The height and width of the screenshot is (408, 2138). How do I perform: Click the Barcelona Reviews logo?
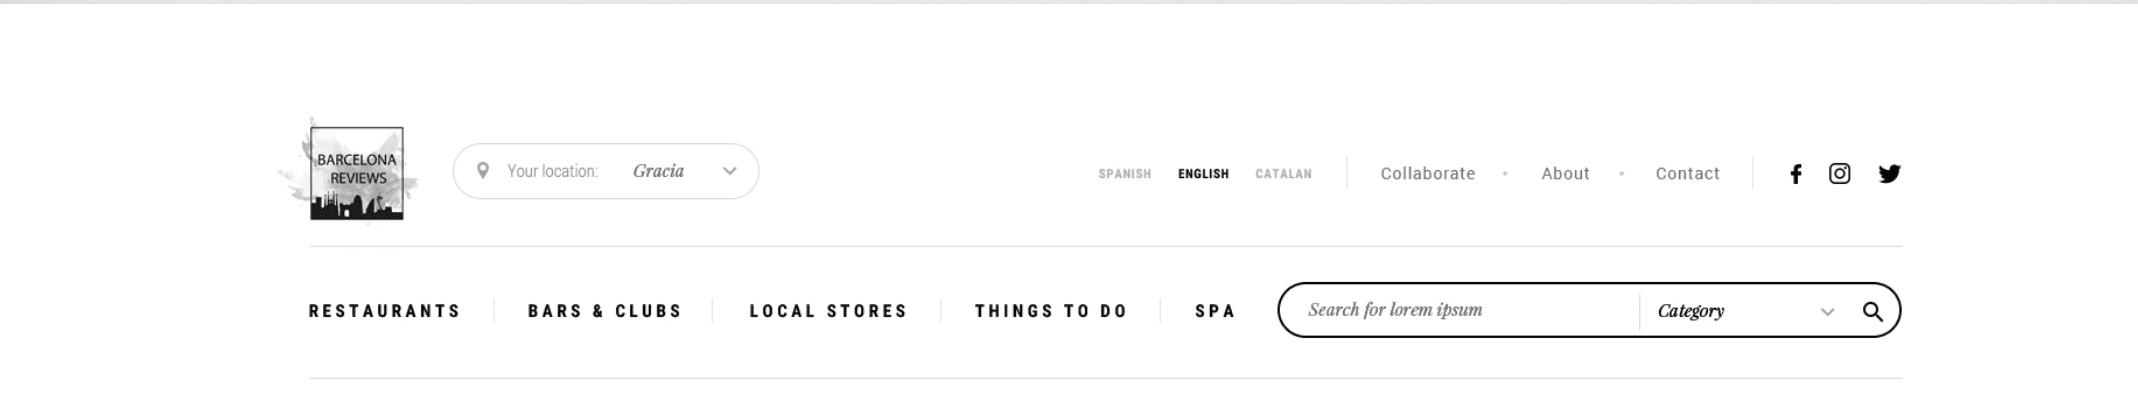click(357, 173)
